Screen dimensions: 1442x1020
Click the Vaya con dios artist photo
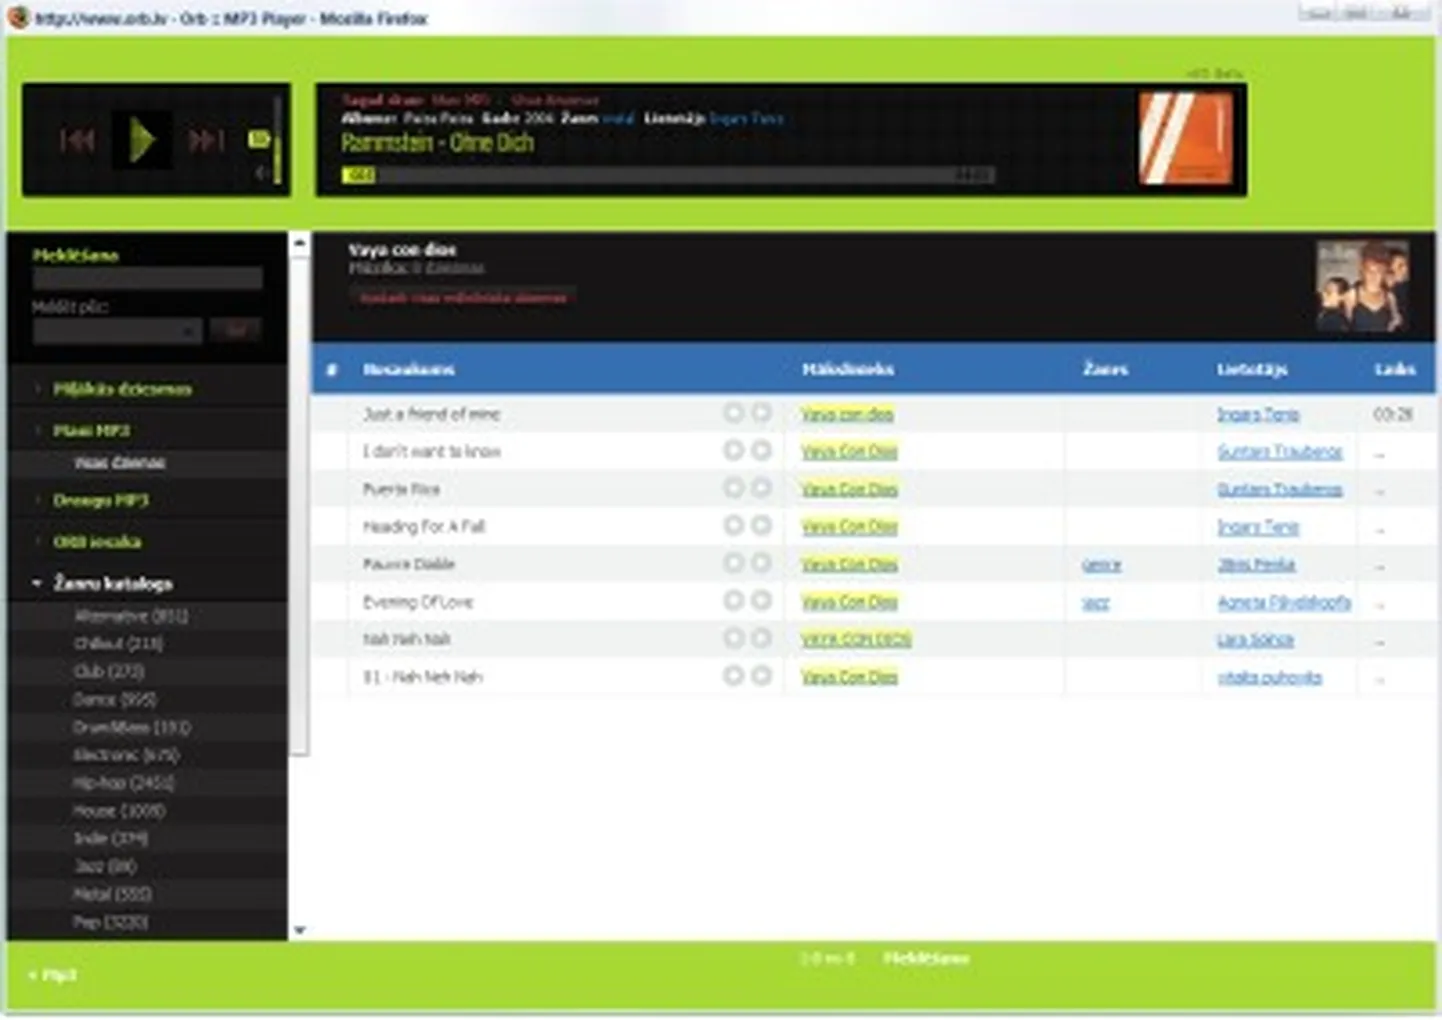pos(1363,286)
